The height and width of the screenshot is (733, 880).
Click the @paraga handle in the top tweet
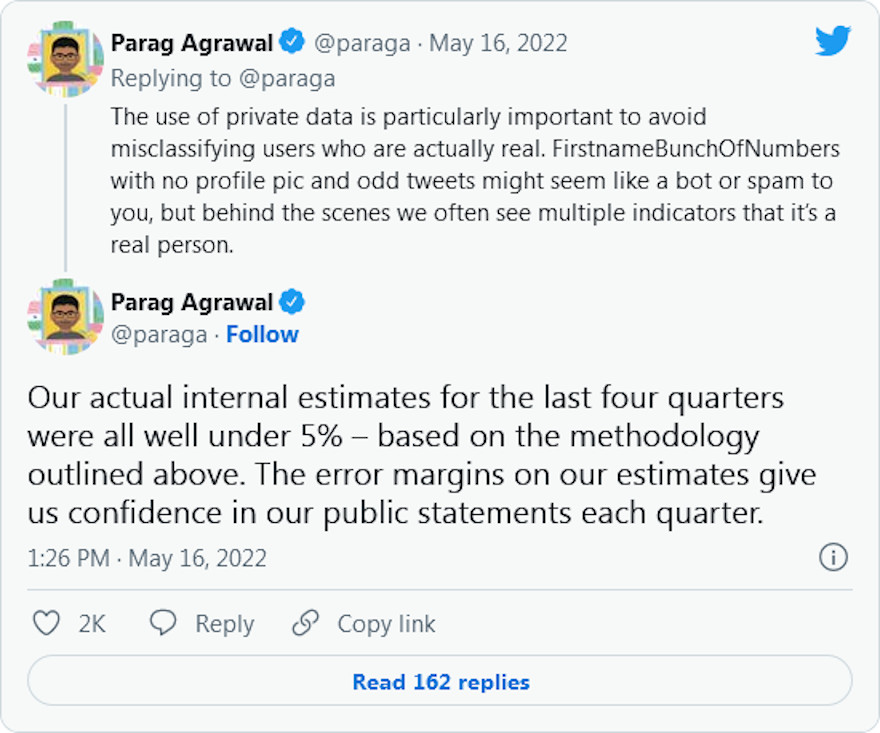(x=361, y=43)
